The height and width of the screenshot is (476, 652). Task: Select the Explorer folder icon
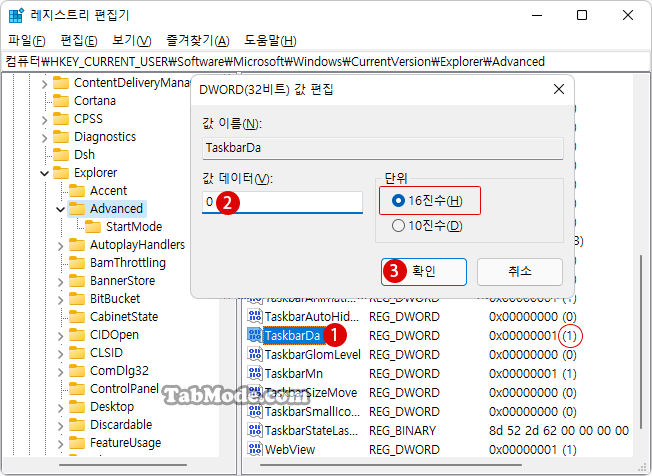(61, 173)
